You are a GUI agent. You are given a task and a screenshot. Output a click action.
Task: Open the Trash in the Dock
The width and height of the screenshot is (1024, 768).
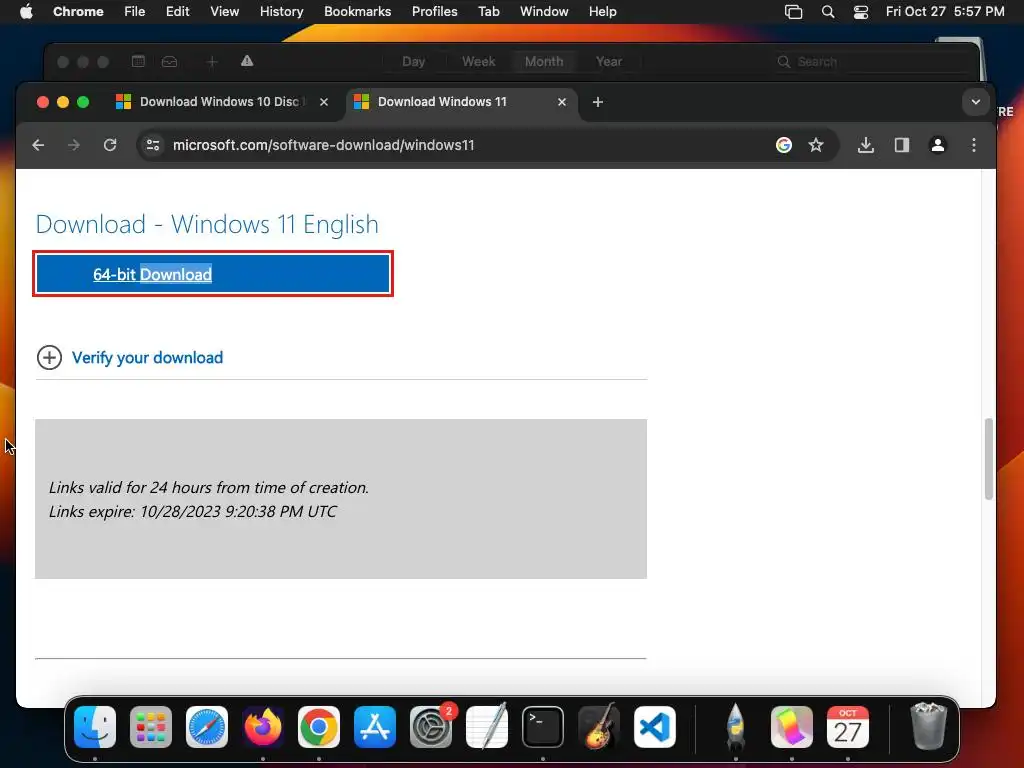click(928, 726)
